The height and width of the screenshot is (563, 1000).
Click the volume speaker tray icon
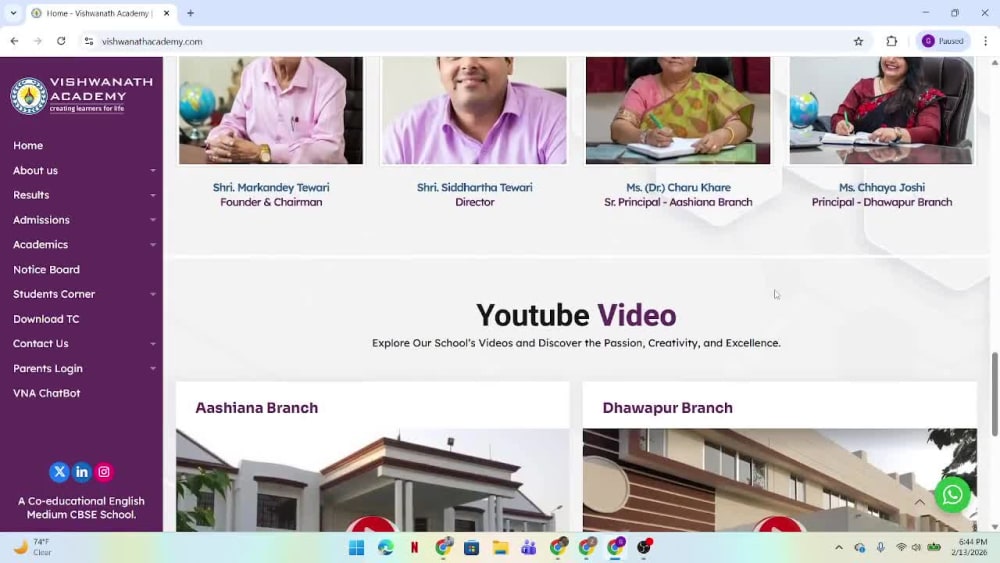[x=916, y=547]
